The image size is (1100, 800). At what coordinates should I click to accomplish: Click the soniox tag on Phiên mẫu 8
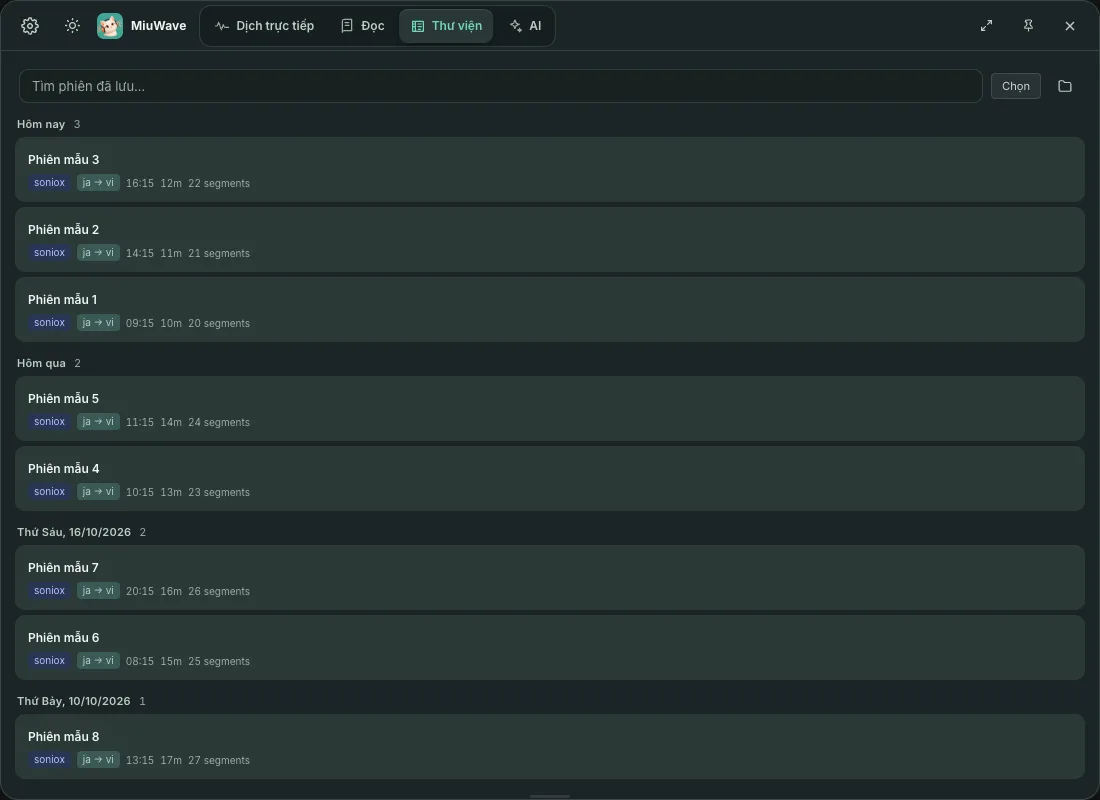(49, 760)
